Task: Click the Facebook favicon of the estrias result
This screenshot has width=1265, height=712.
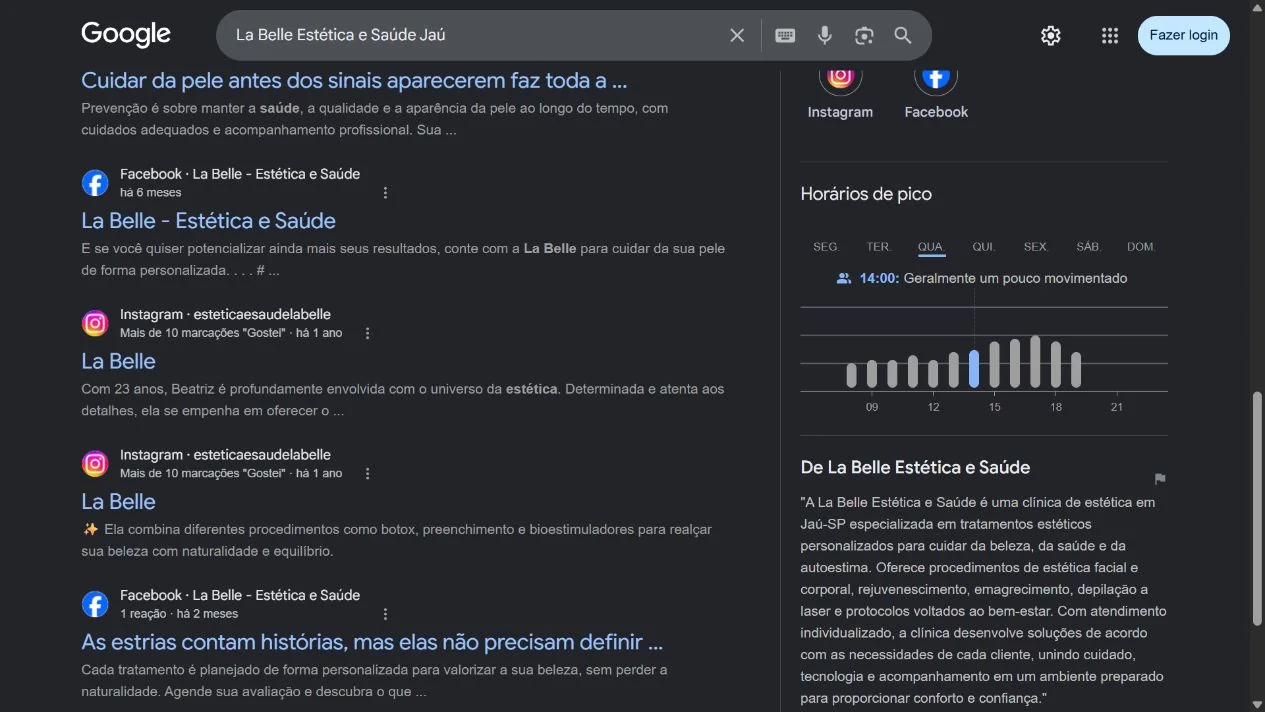Action: coord(95,604)
